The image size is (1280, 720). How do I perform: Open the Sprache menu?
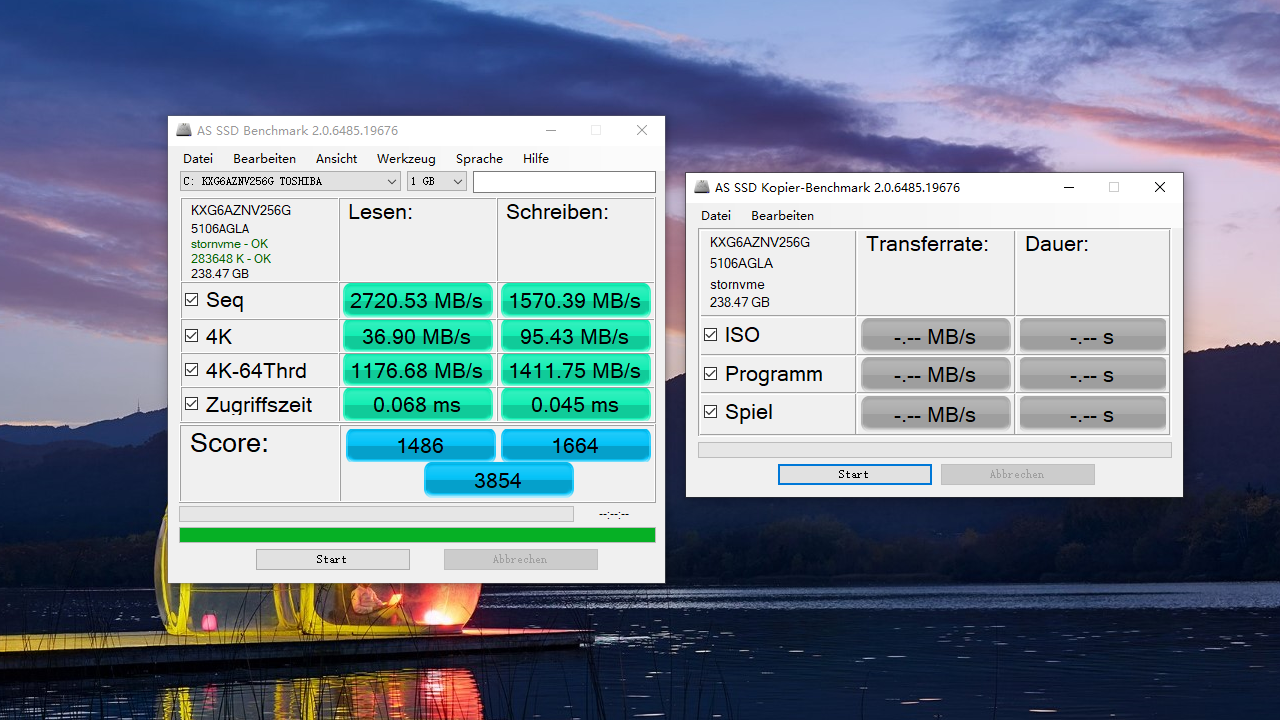click(478, 158)
